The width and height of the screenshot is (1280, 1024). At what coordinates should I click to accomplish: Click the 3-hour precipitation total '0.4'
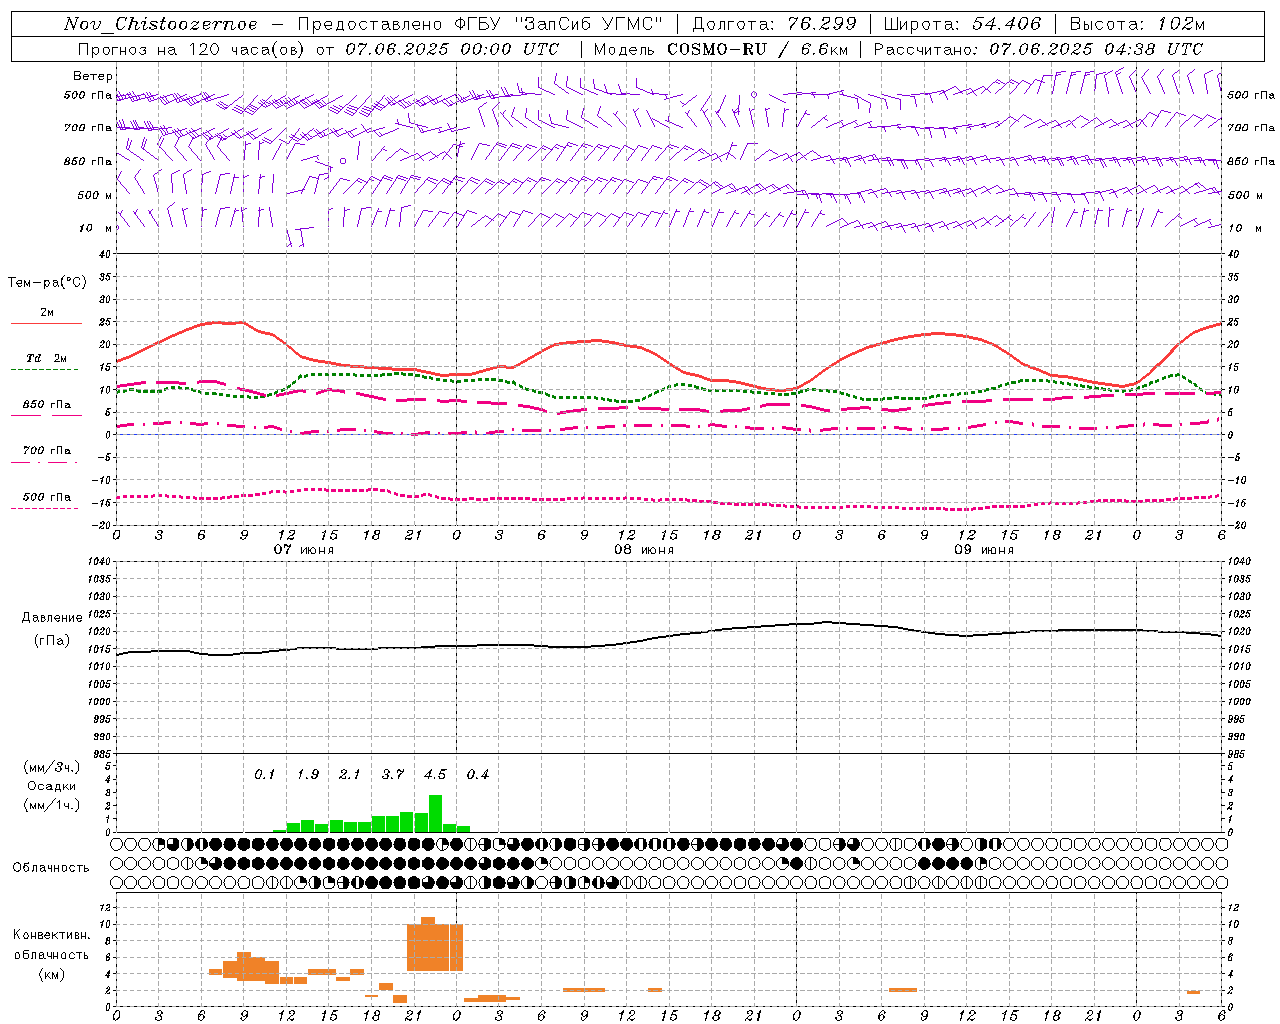click(x=478, y=775)
